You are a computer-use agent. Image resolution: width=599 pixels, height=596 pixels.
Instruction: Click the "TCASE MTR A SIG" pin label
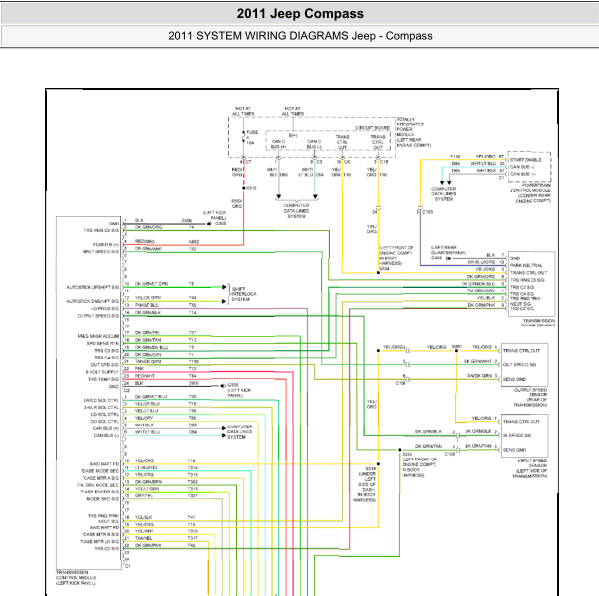coord(100,478)
